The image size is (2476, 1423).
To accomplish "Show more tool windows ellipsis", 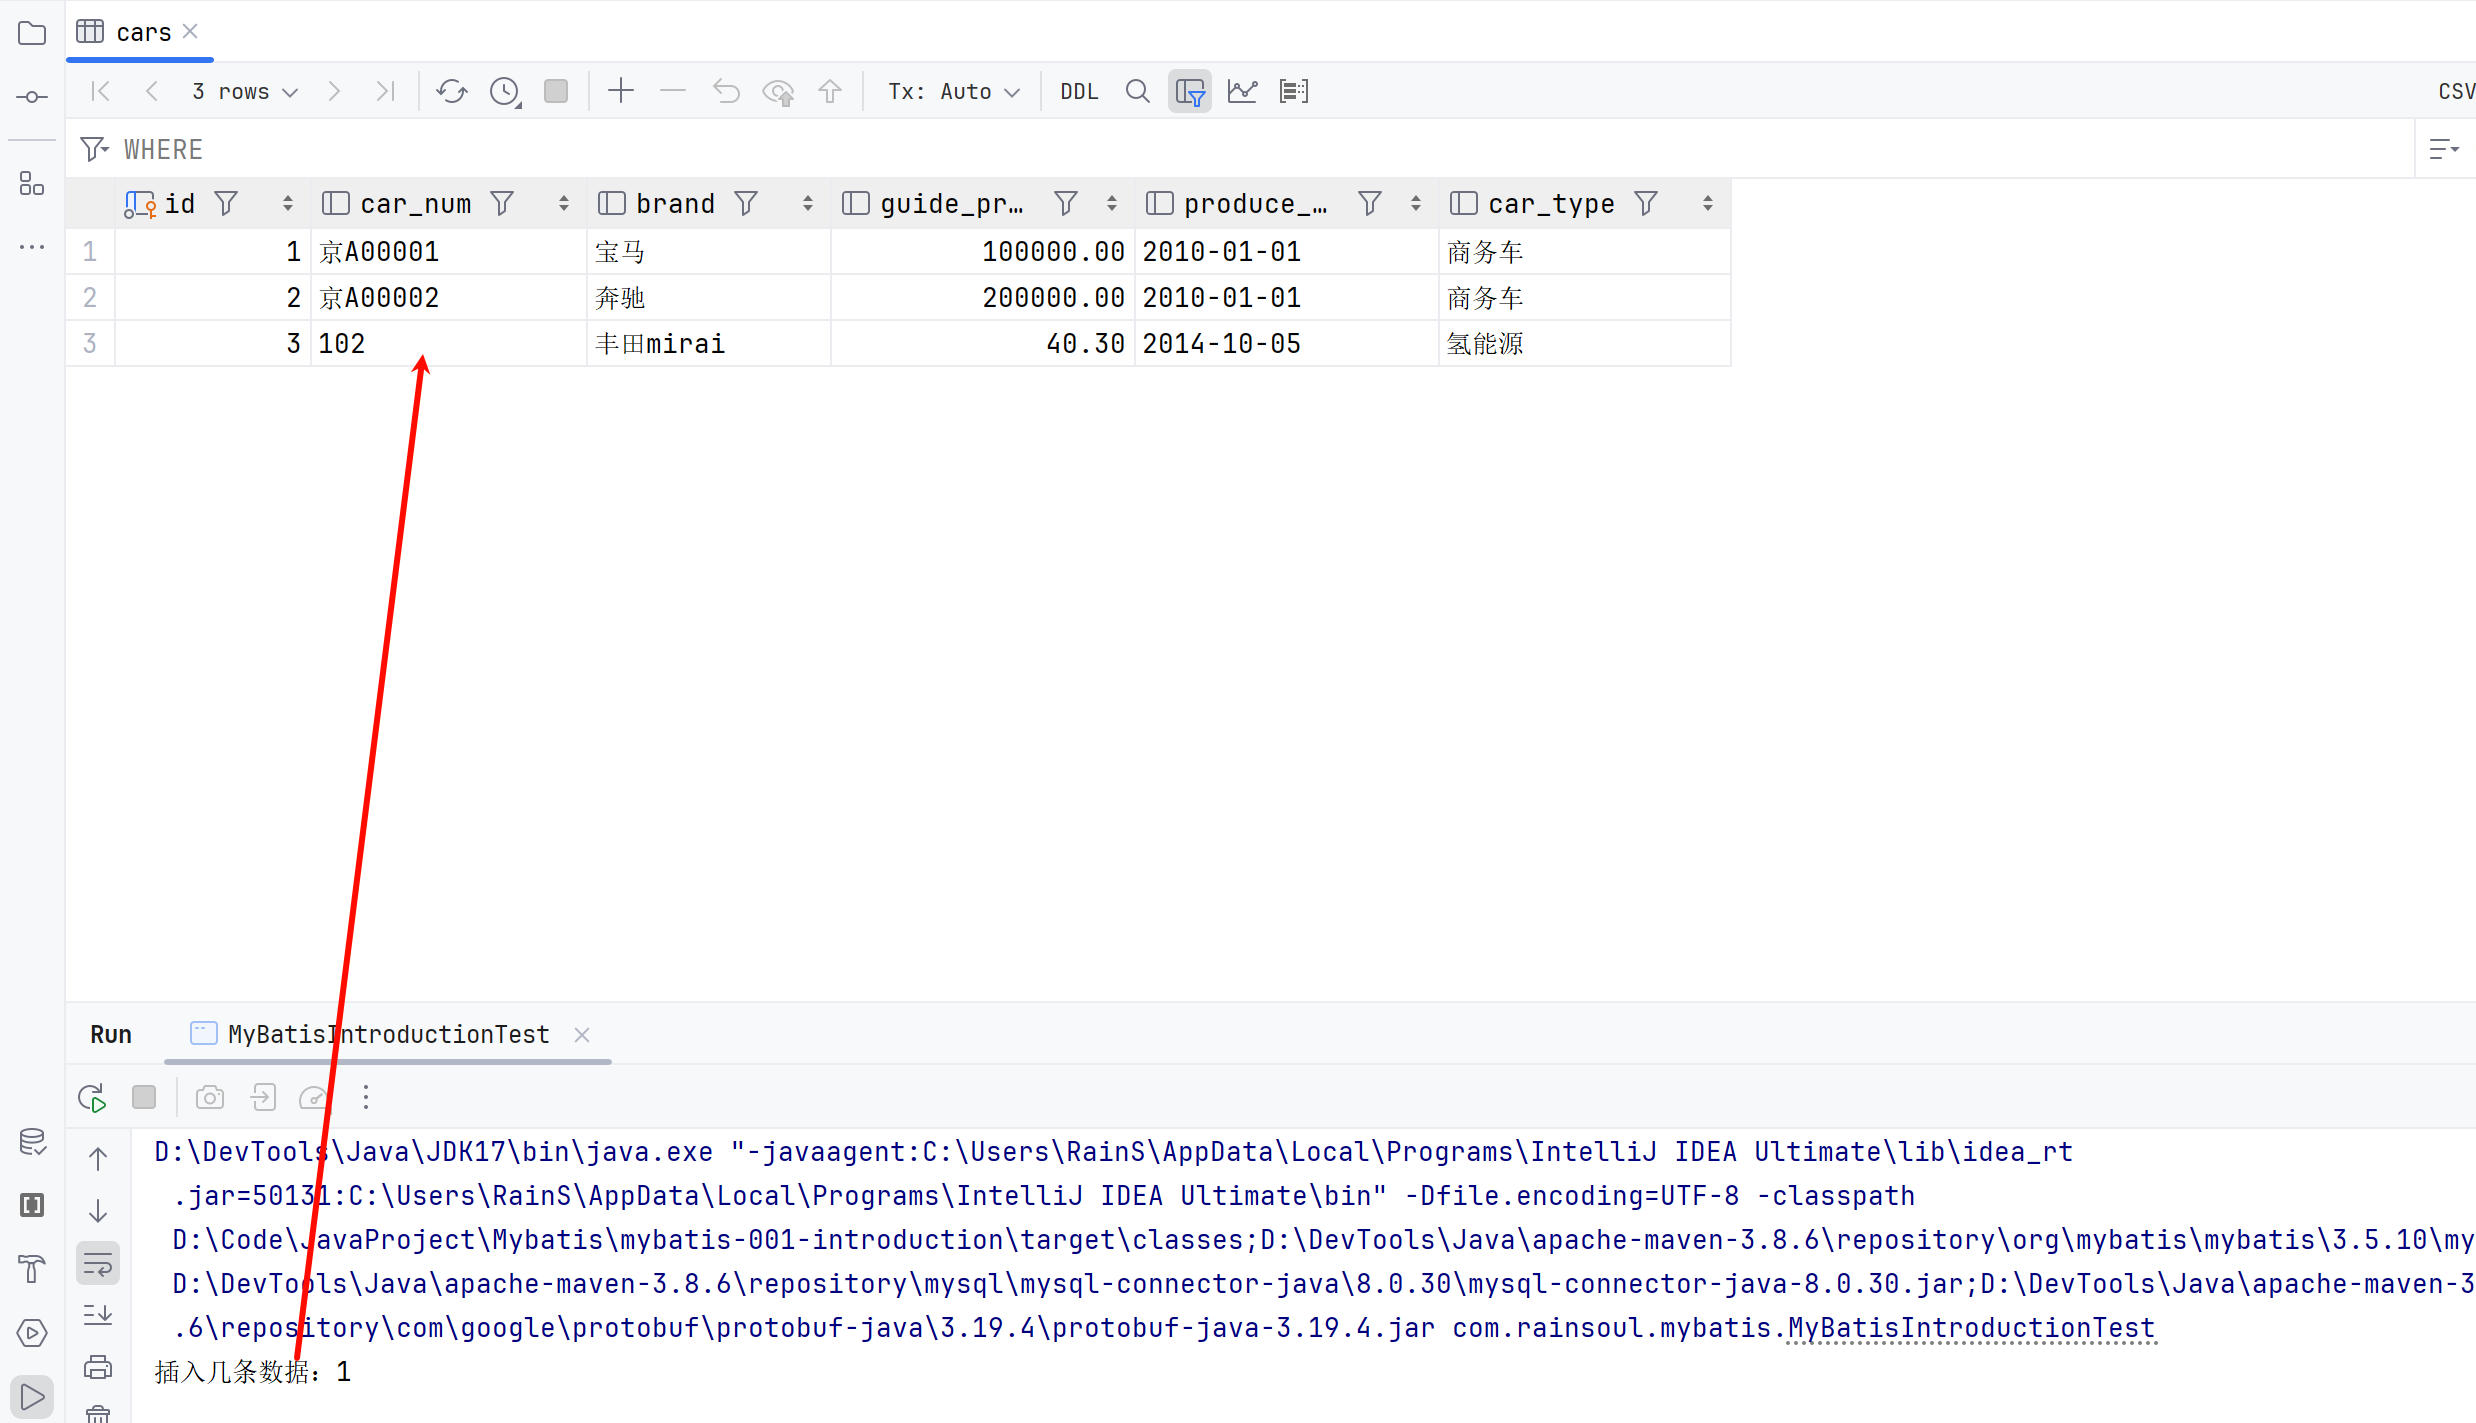I will pyautogui.click(x=32, y=246).
